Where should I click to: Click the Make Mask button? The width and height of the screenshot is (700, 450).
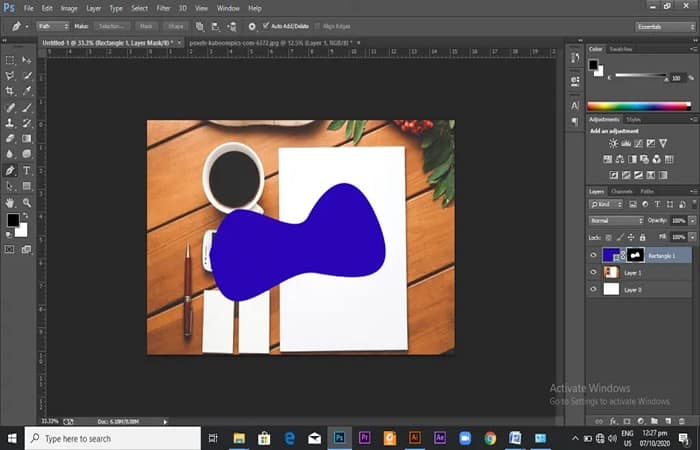(146, 26)
